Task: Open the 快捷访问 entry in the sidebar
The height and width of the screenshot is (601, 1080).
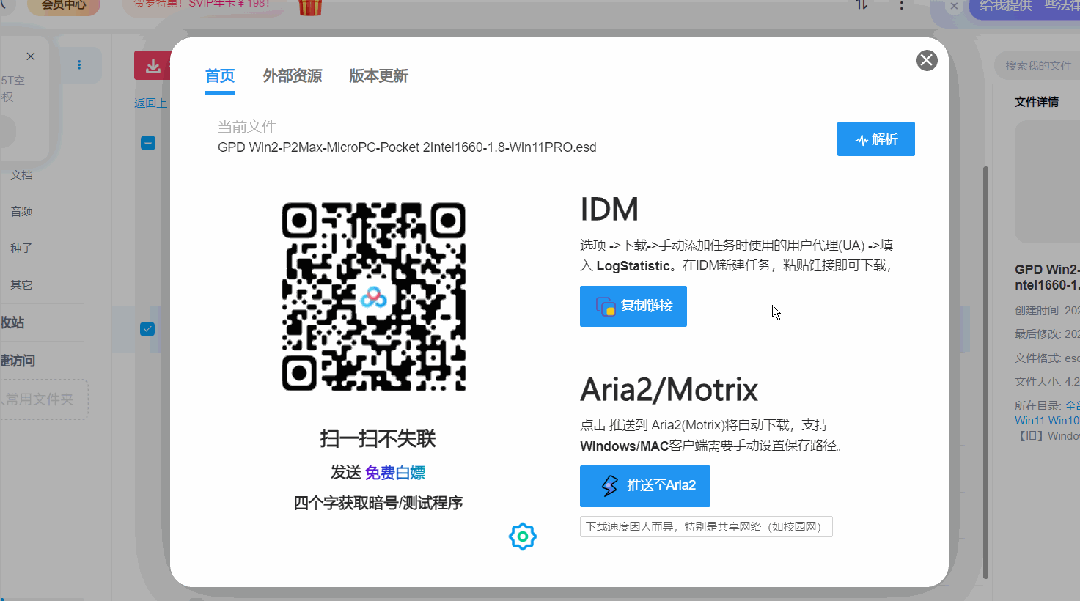Action: pyautogui.click(x=17, y=360)
